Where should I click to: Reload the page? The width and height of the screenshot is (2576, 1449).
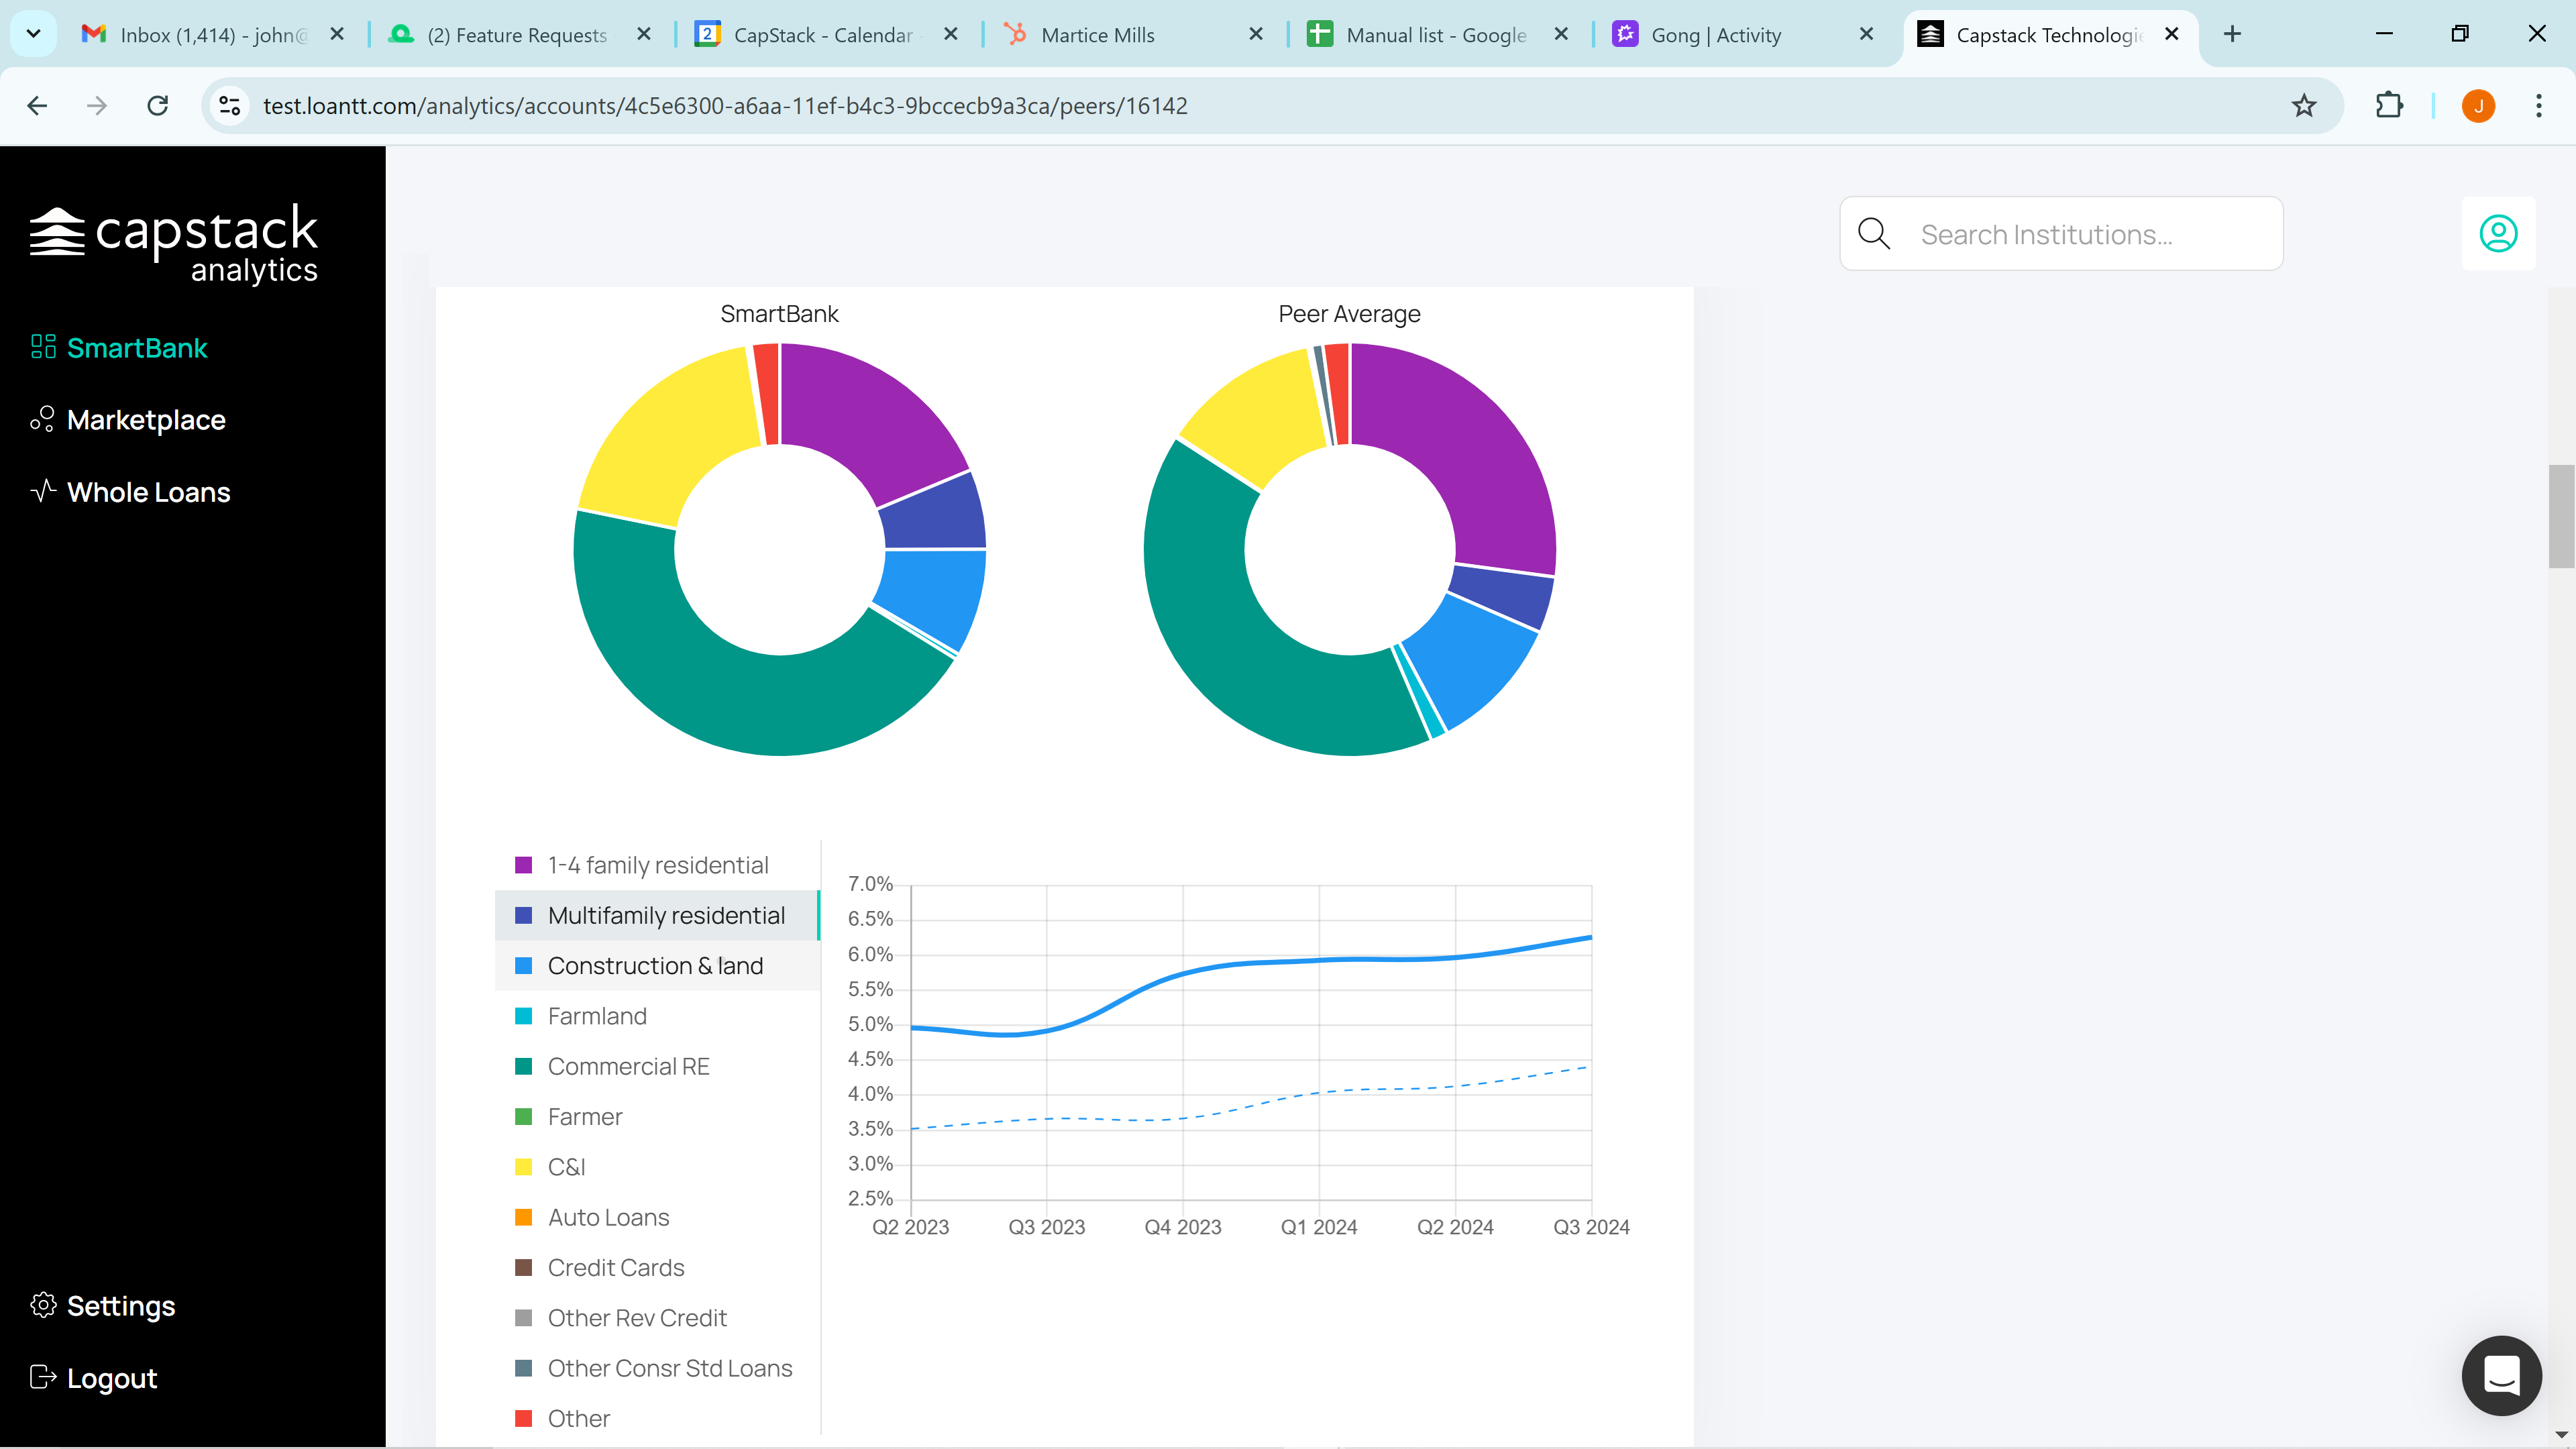[x=158, y=106]
